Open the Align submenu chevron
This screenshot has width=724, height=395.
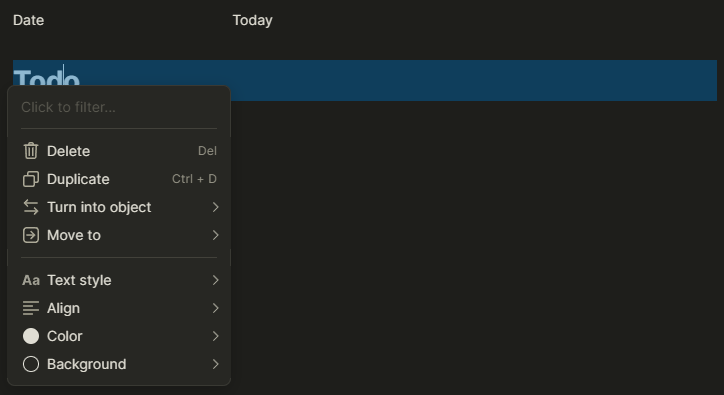215,308
